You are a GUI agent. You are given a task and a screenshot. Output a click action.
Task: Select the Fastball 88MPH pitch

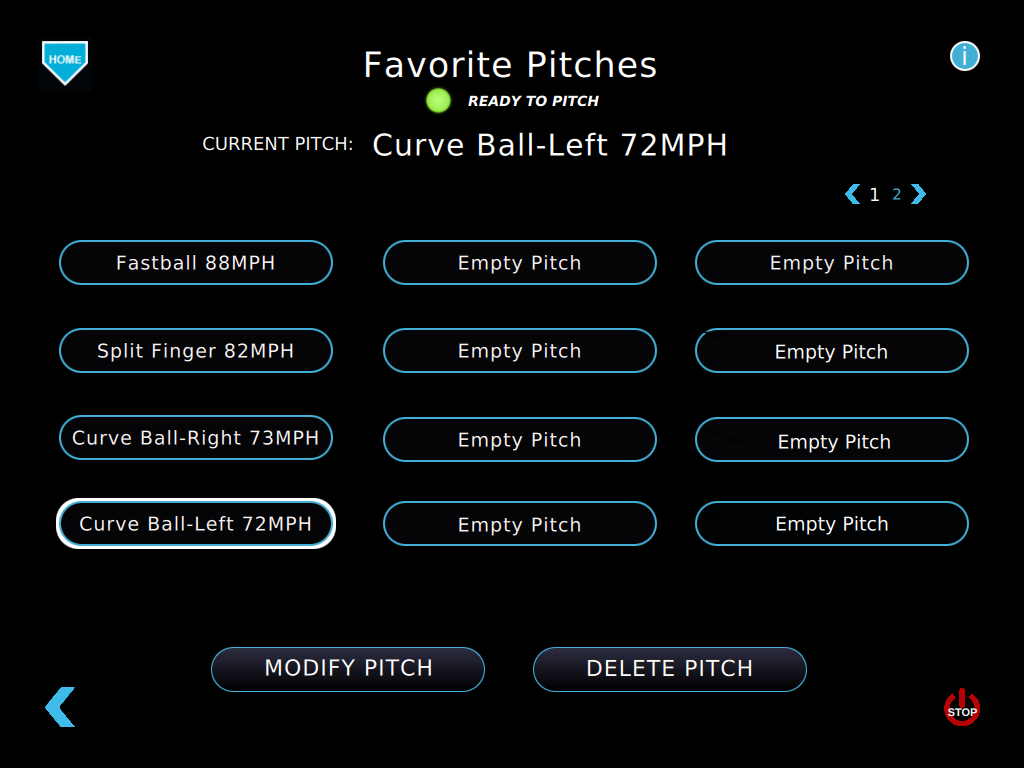point(196,262)
